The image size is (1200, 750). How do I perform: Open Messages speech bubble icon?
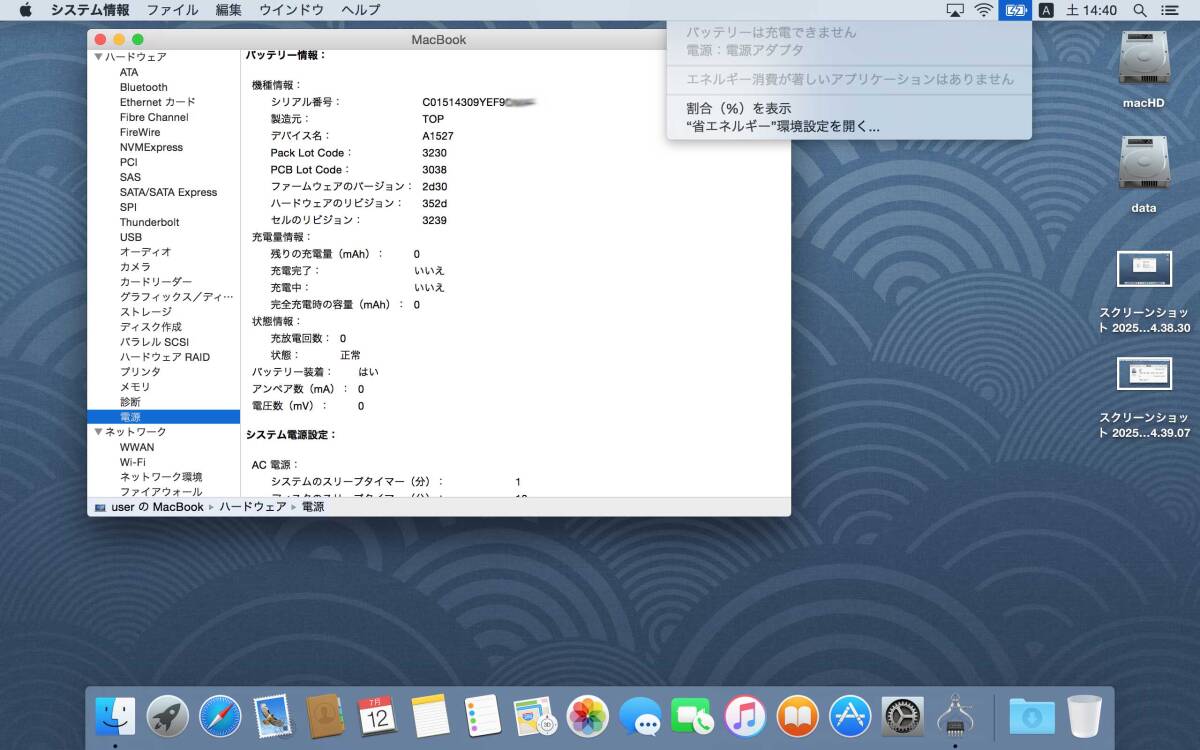click(x=640, y=716)
